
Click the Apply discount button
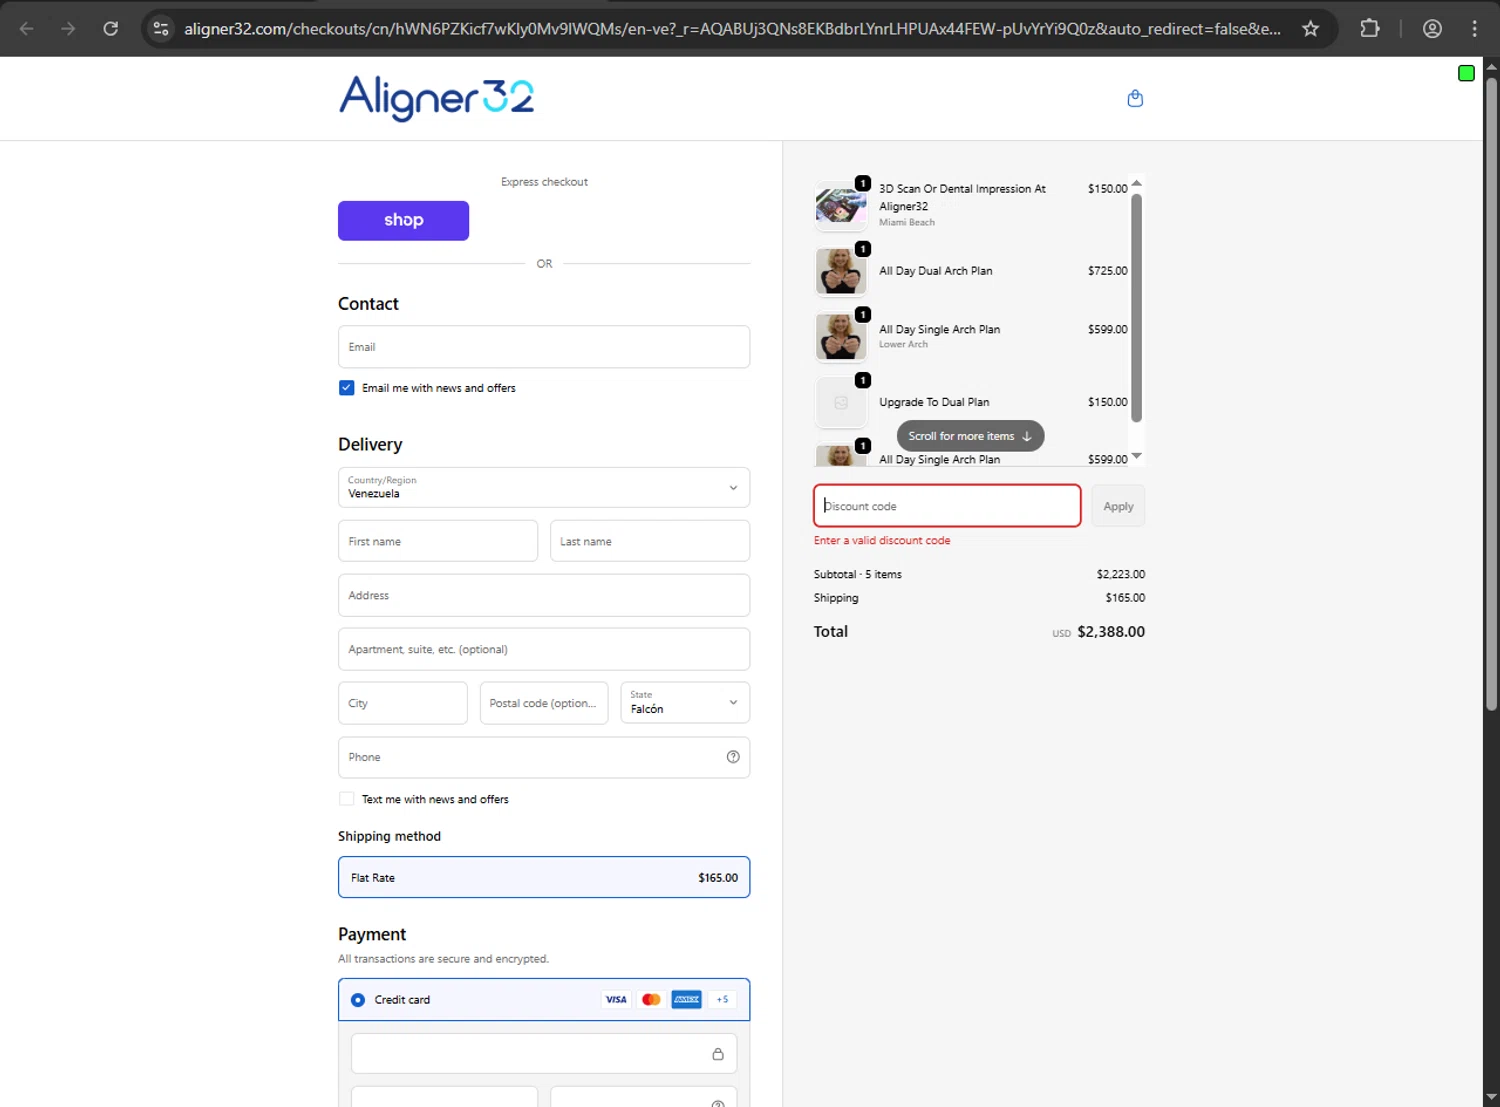1118,506
